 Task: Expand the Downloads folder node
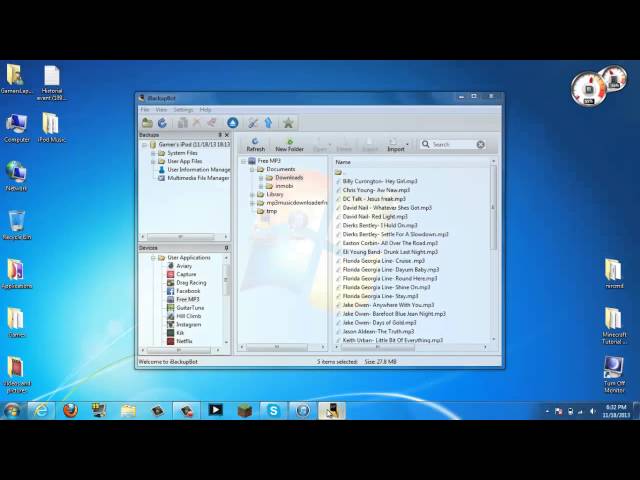pyautogui.click(x=261, y=178)
